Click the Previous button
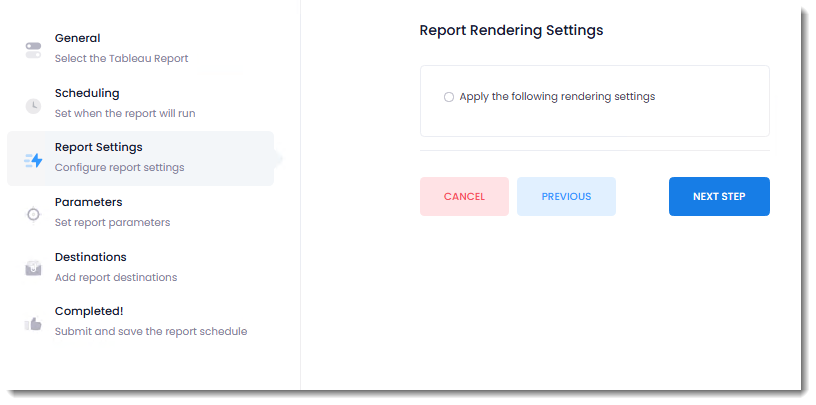This screenshot has width=816, height=405. point(566,197)
